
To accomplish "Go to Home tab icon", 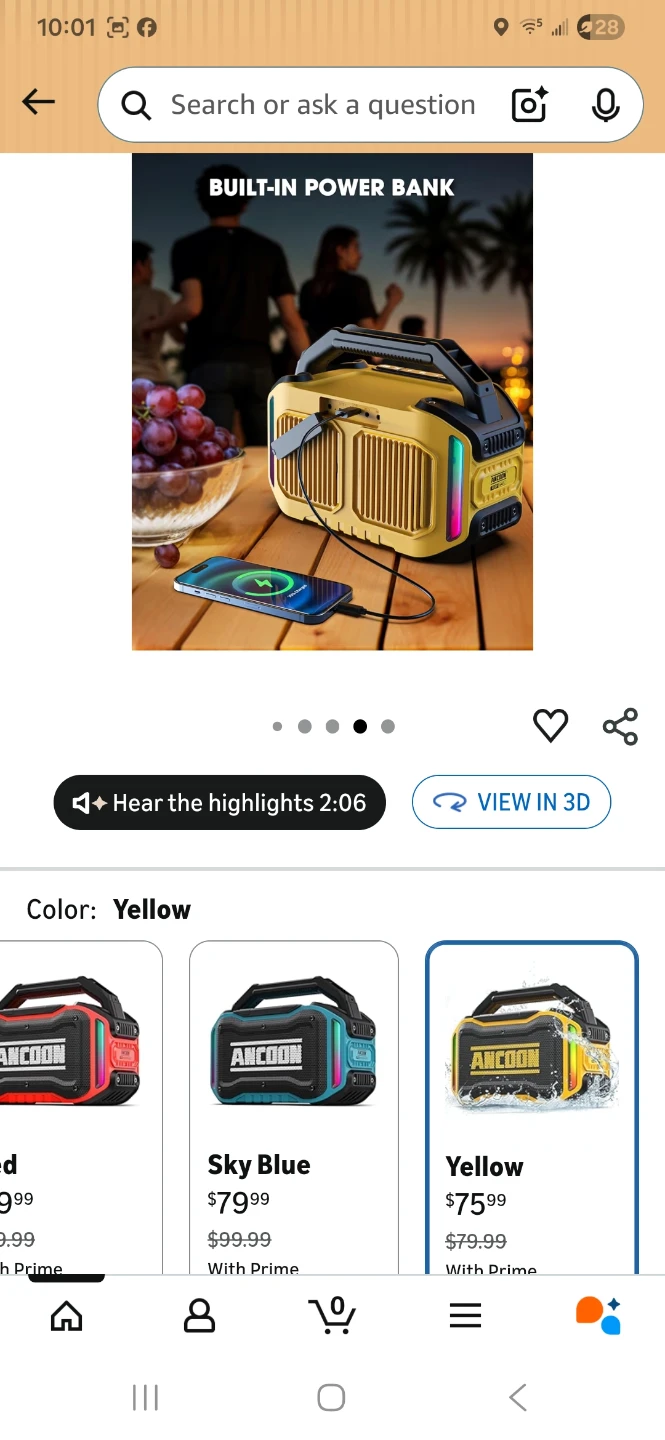I will [x=67, y=1315].
